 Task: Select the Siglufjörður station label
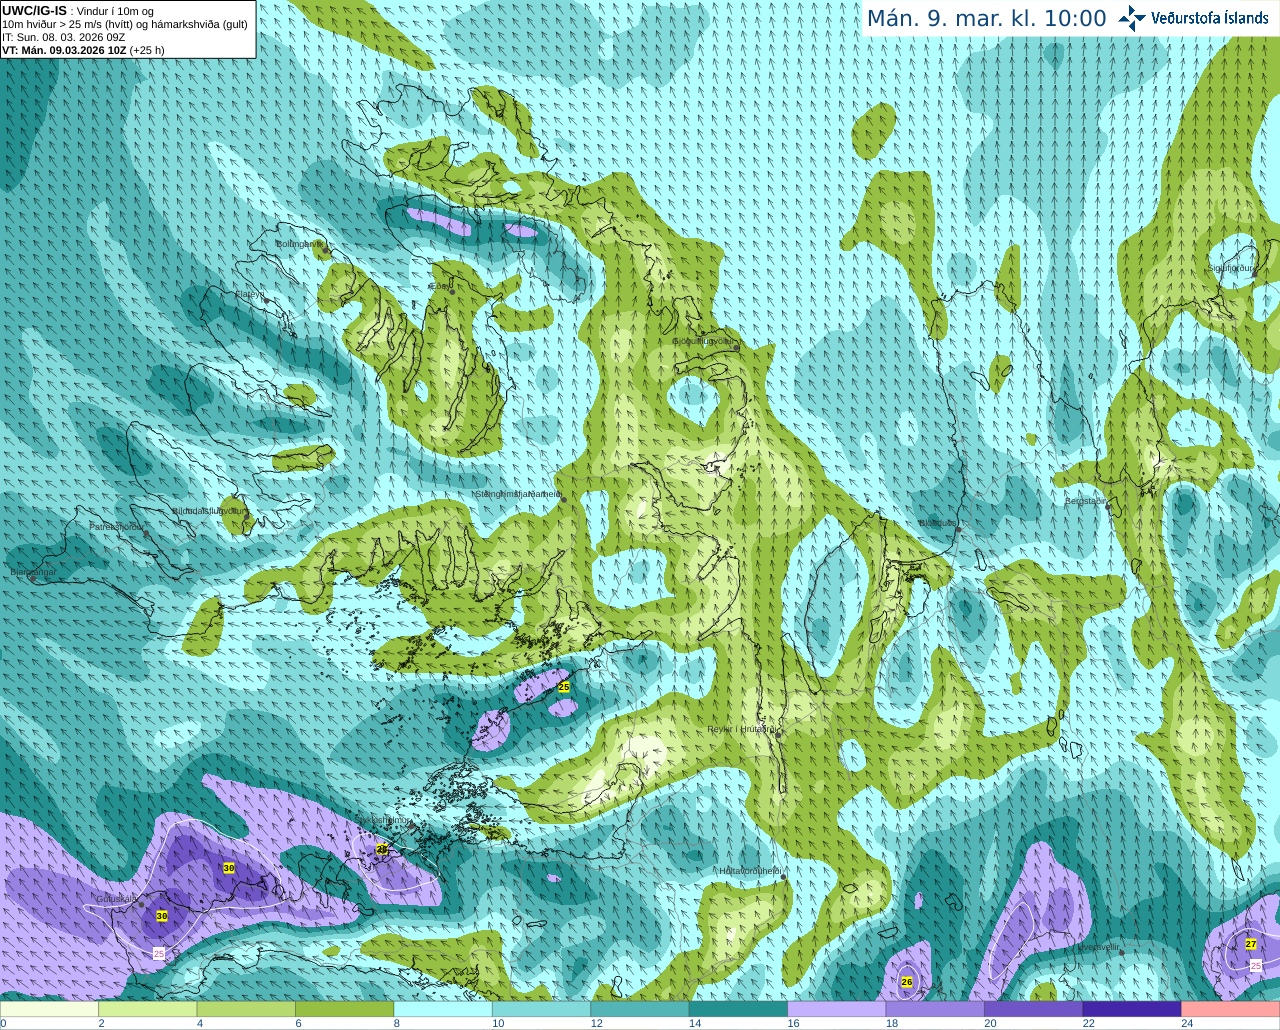coord(1231,268)
